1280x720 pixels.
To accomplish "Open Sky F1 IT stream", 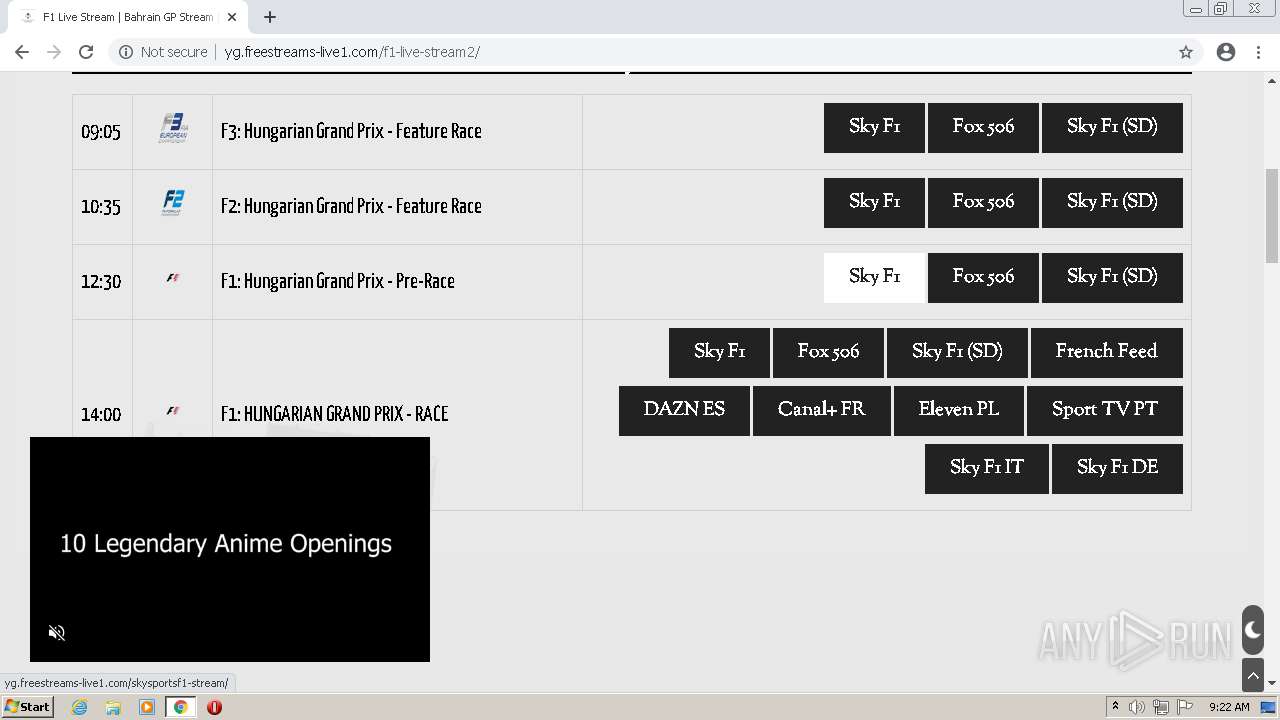I will click(x=987, y=468).
